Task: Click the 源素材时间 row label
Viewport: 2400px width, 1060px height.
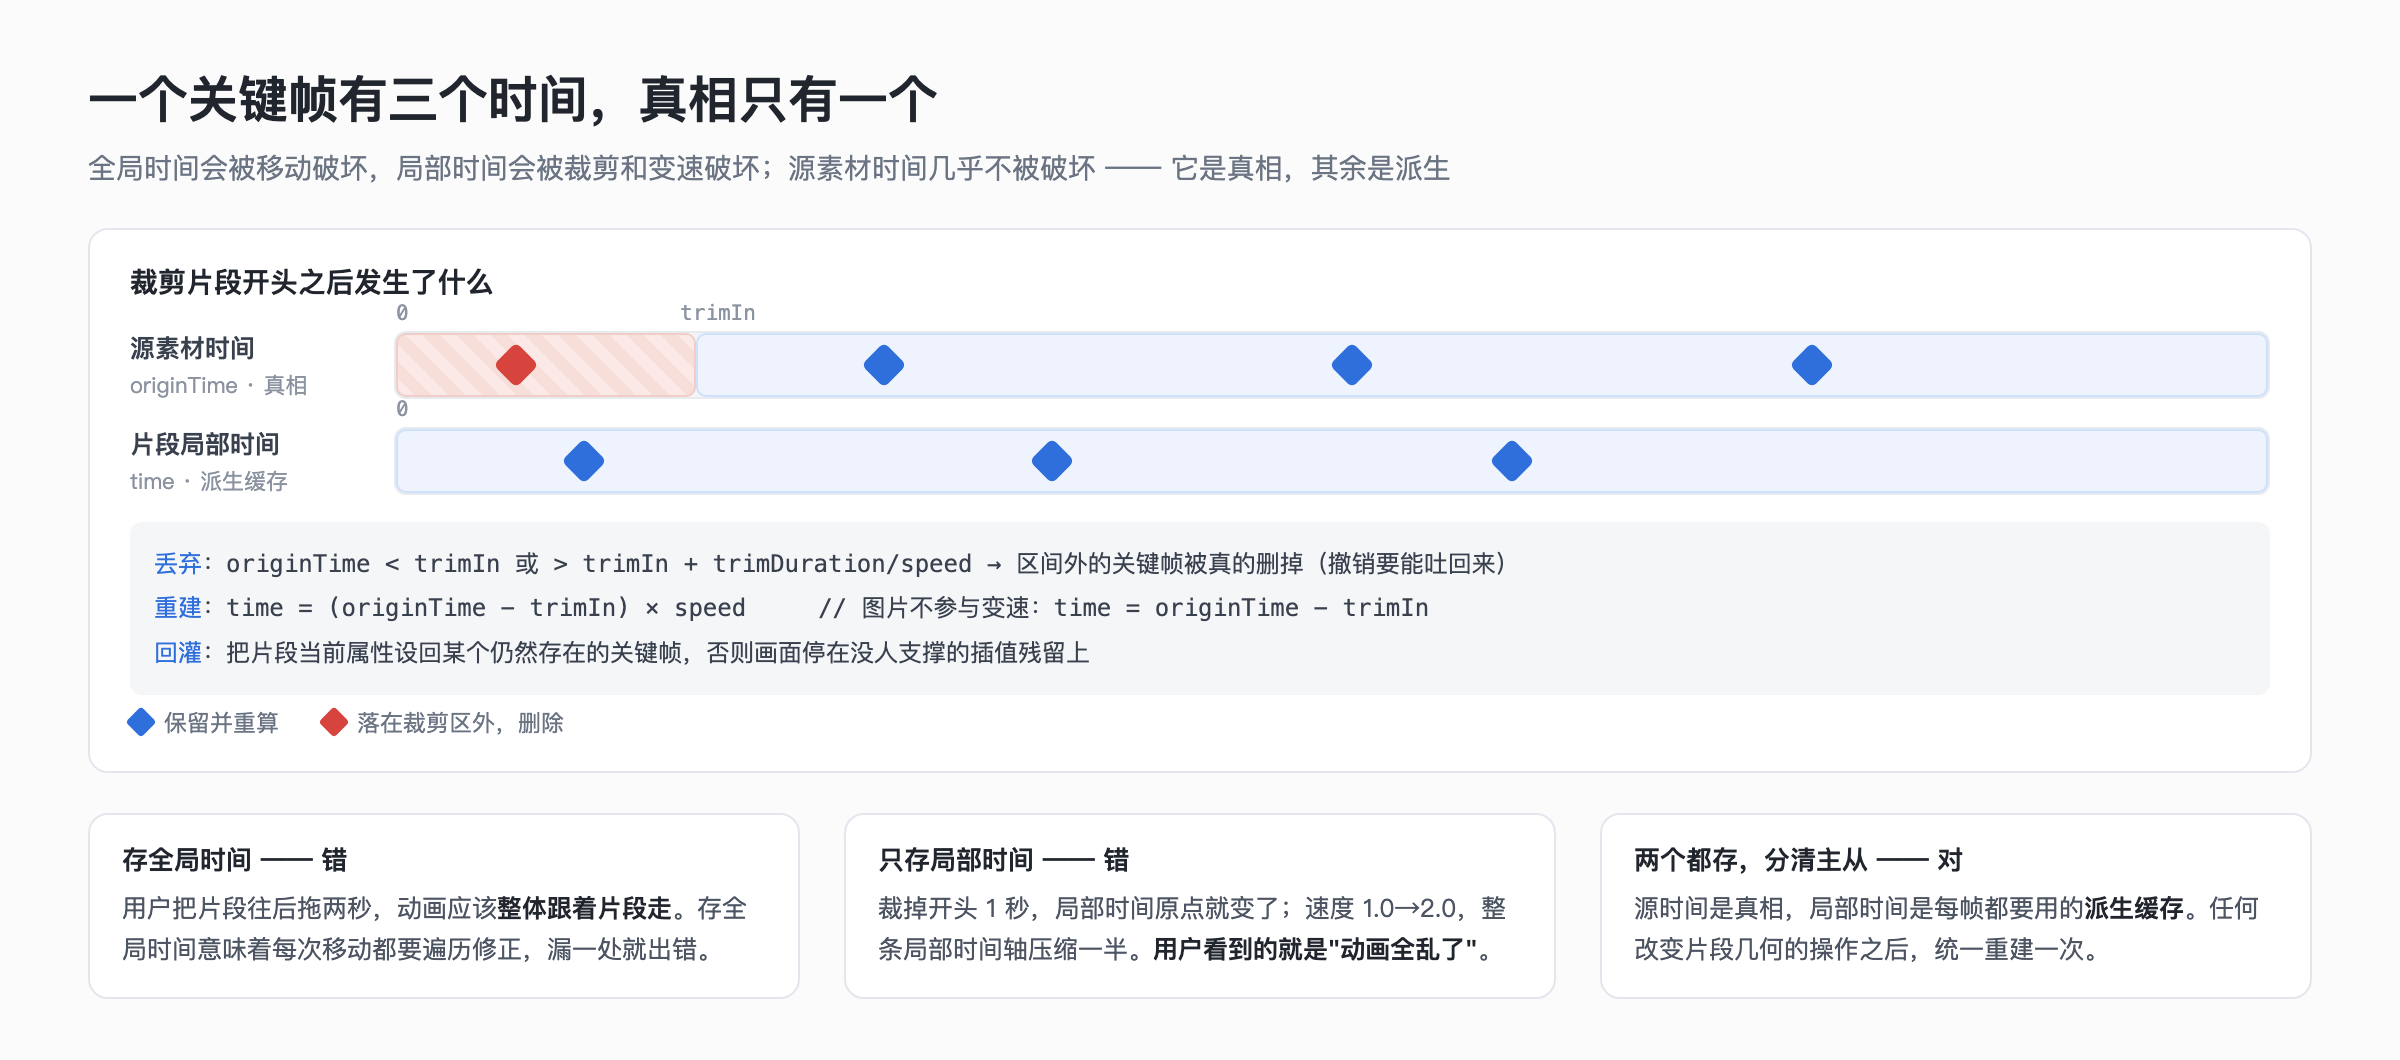Action: [x=192, y=348]
